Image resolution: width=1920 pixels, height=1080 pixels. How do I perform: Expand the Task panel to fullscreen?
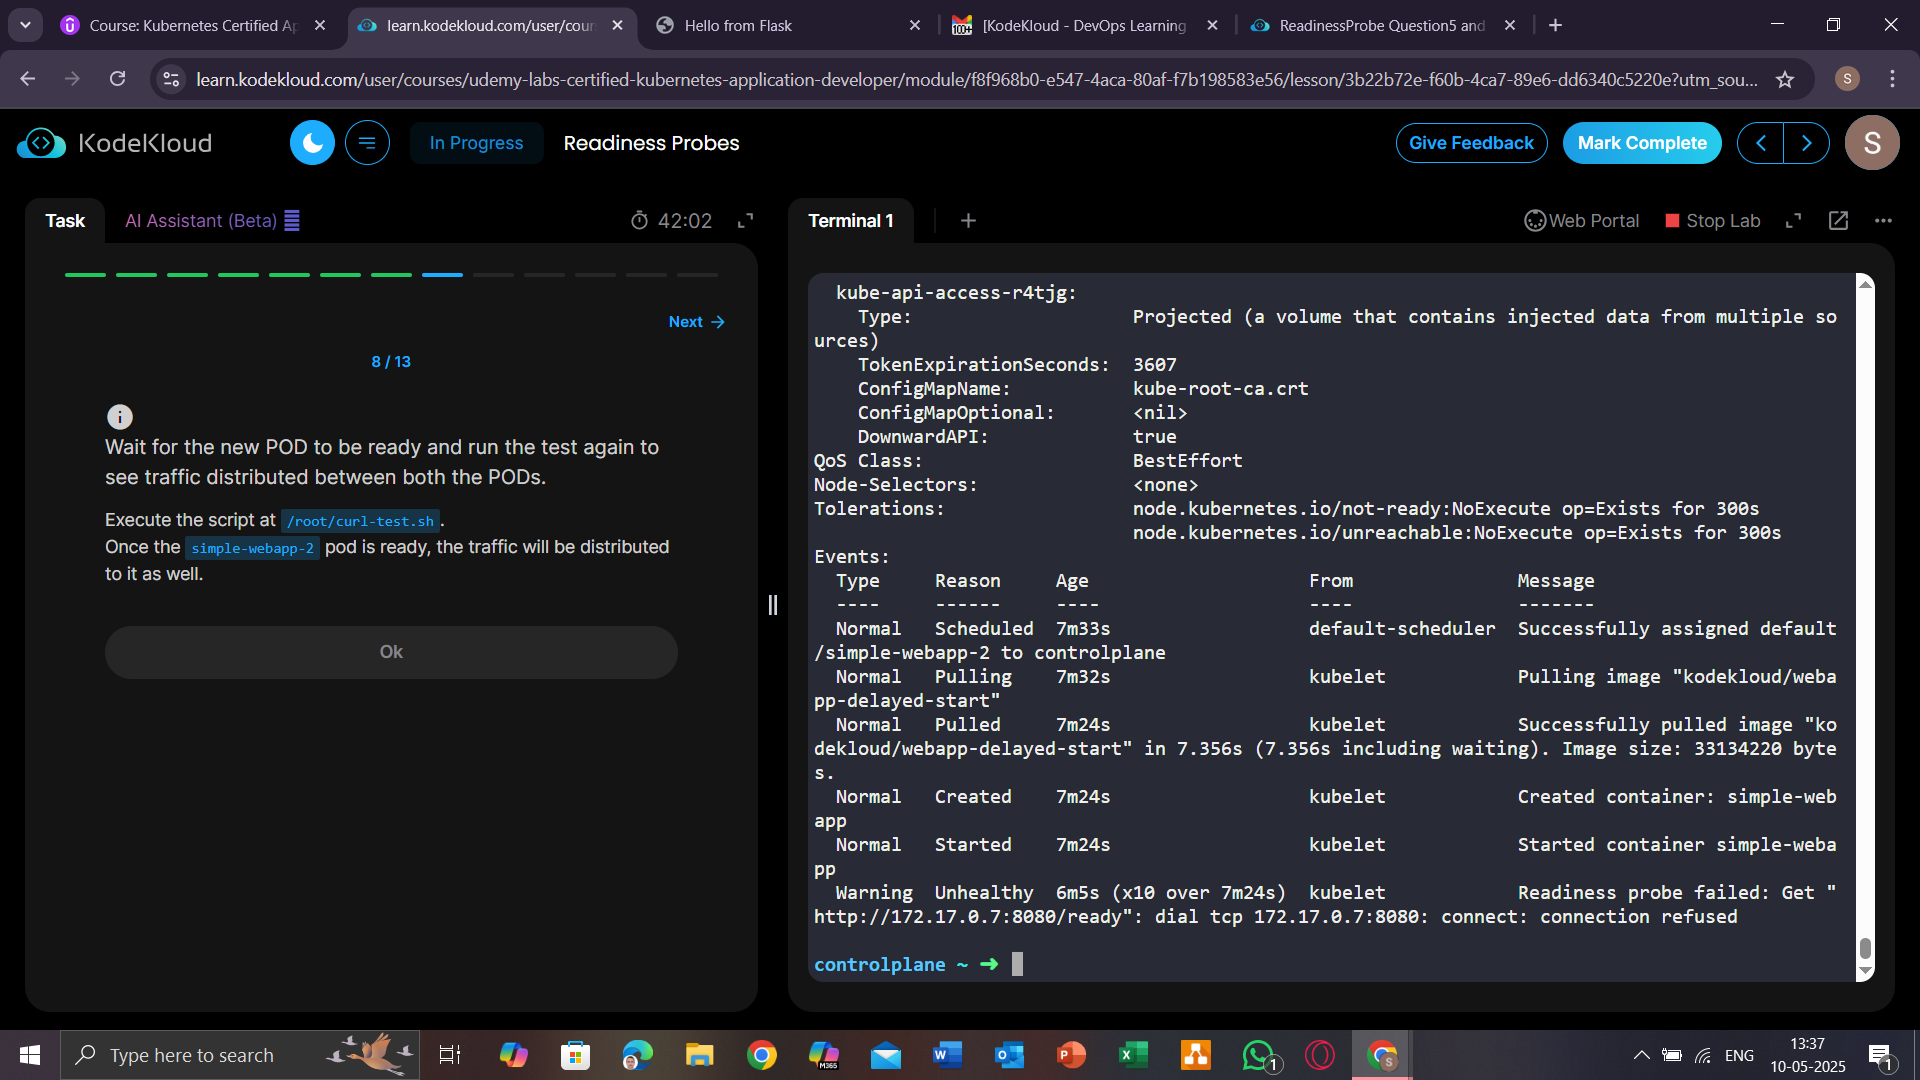pos(745,220)
